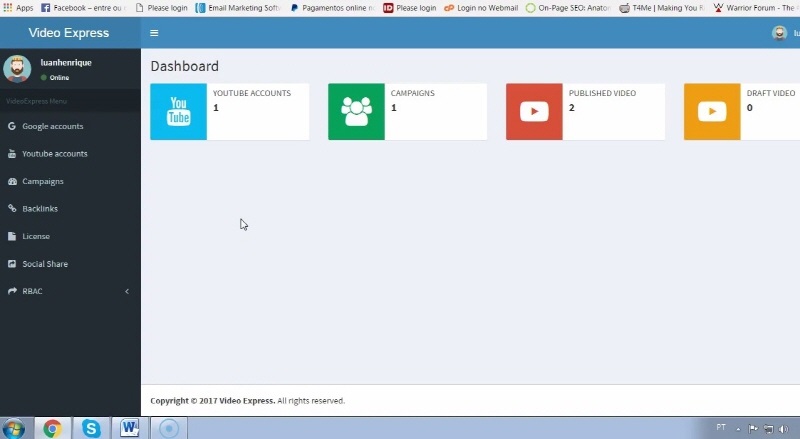This screenshot has height=439, width=800.
Task: Click the DRAFT VIDEO stat label
Action: pyautogui.click(x=771, y=93)
